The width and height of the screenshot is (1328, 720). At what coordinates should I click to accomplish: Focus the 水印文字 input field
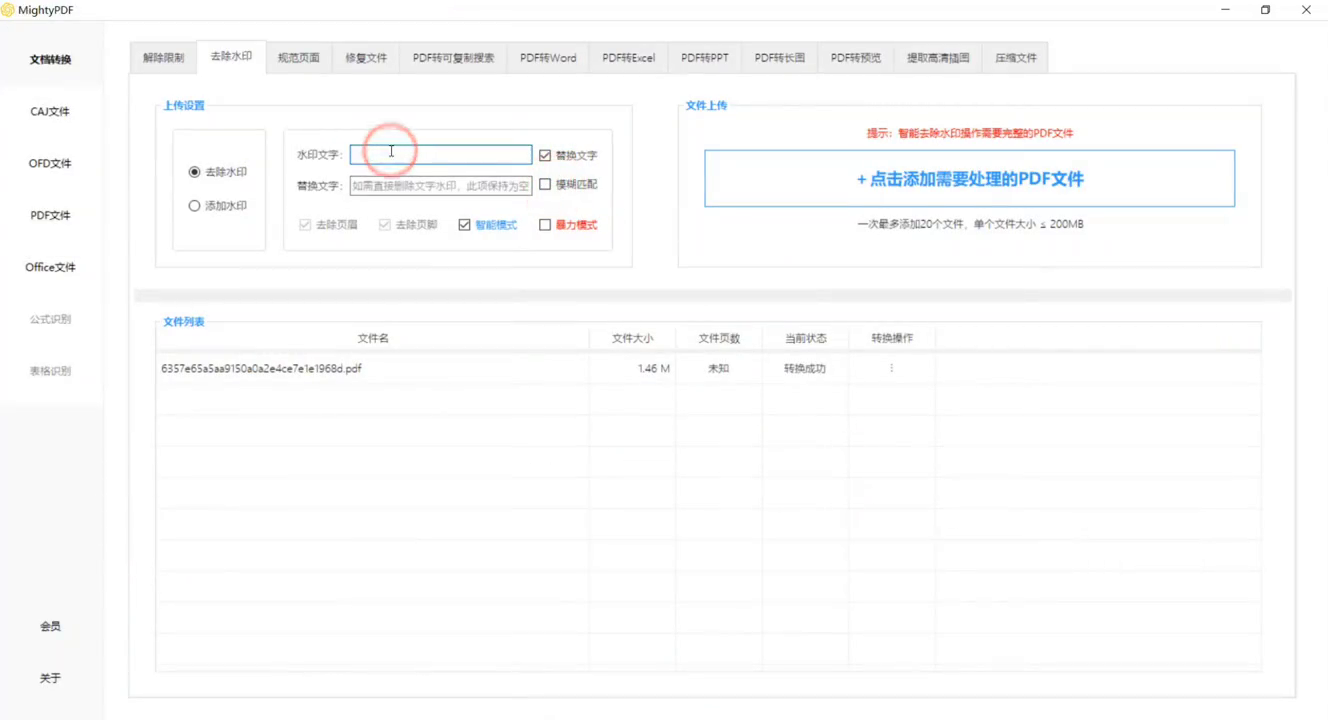441,155
